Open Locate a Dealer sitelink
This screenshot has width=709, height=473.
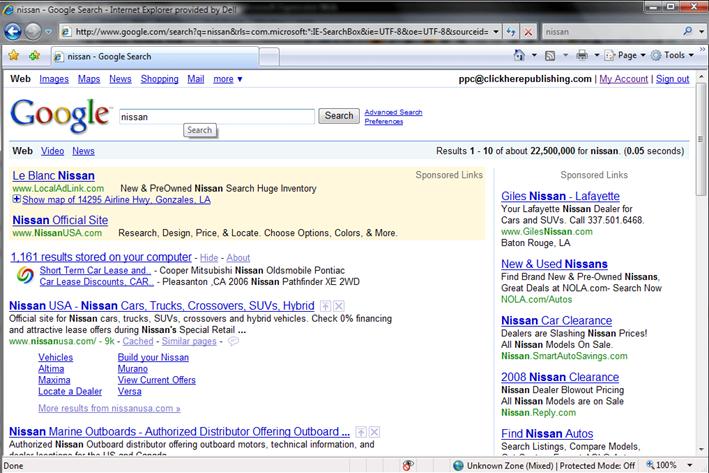coord(70,391)
